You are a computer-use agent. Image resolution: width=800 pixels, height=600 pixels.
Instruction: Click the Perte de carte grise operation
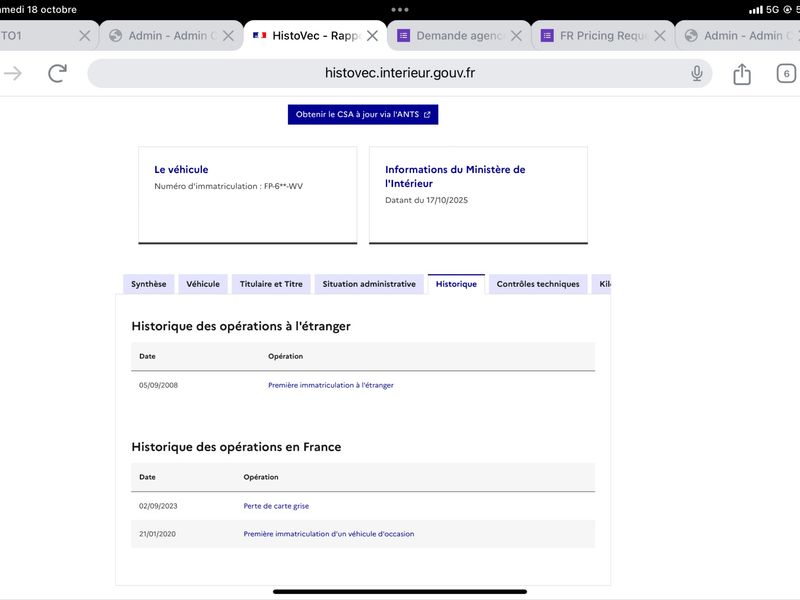click(276, 506)
